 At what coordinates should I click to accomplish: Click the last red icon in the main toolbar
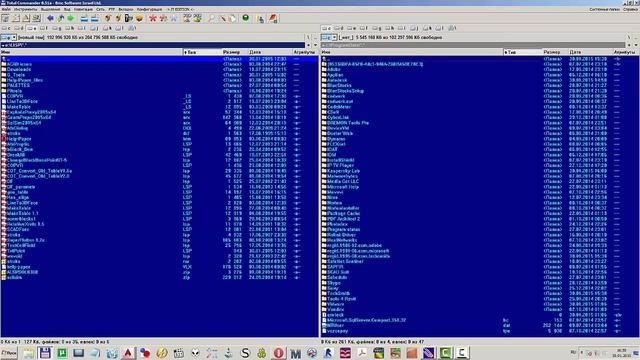pyautogui.click(x=273, y=18)
